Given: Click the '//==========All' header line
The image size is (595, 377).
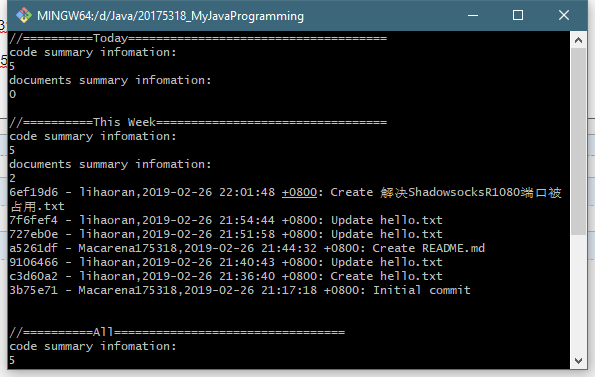Looking at the screenshot, I should (x=177, y=332).
